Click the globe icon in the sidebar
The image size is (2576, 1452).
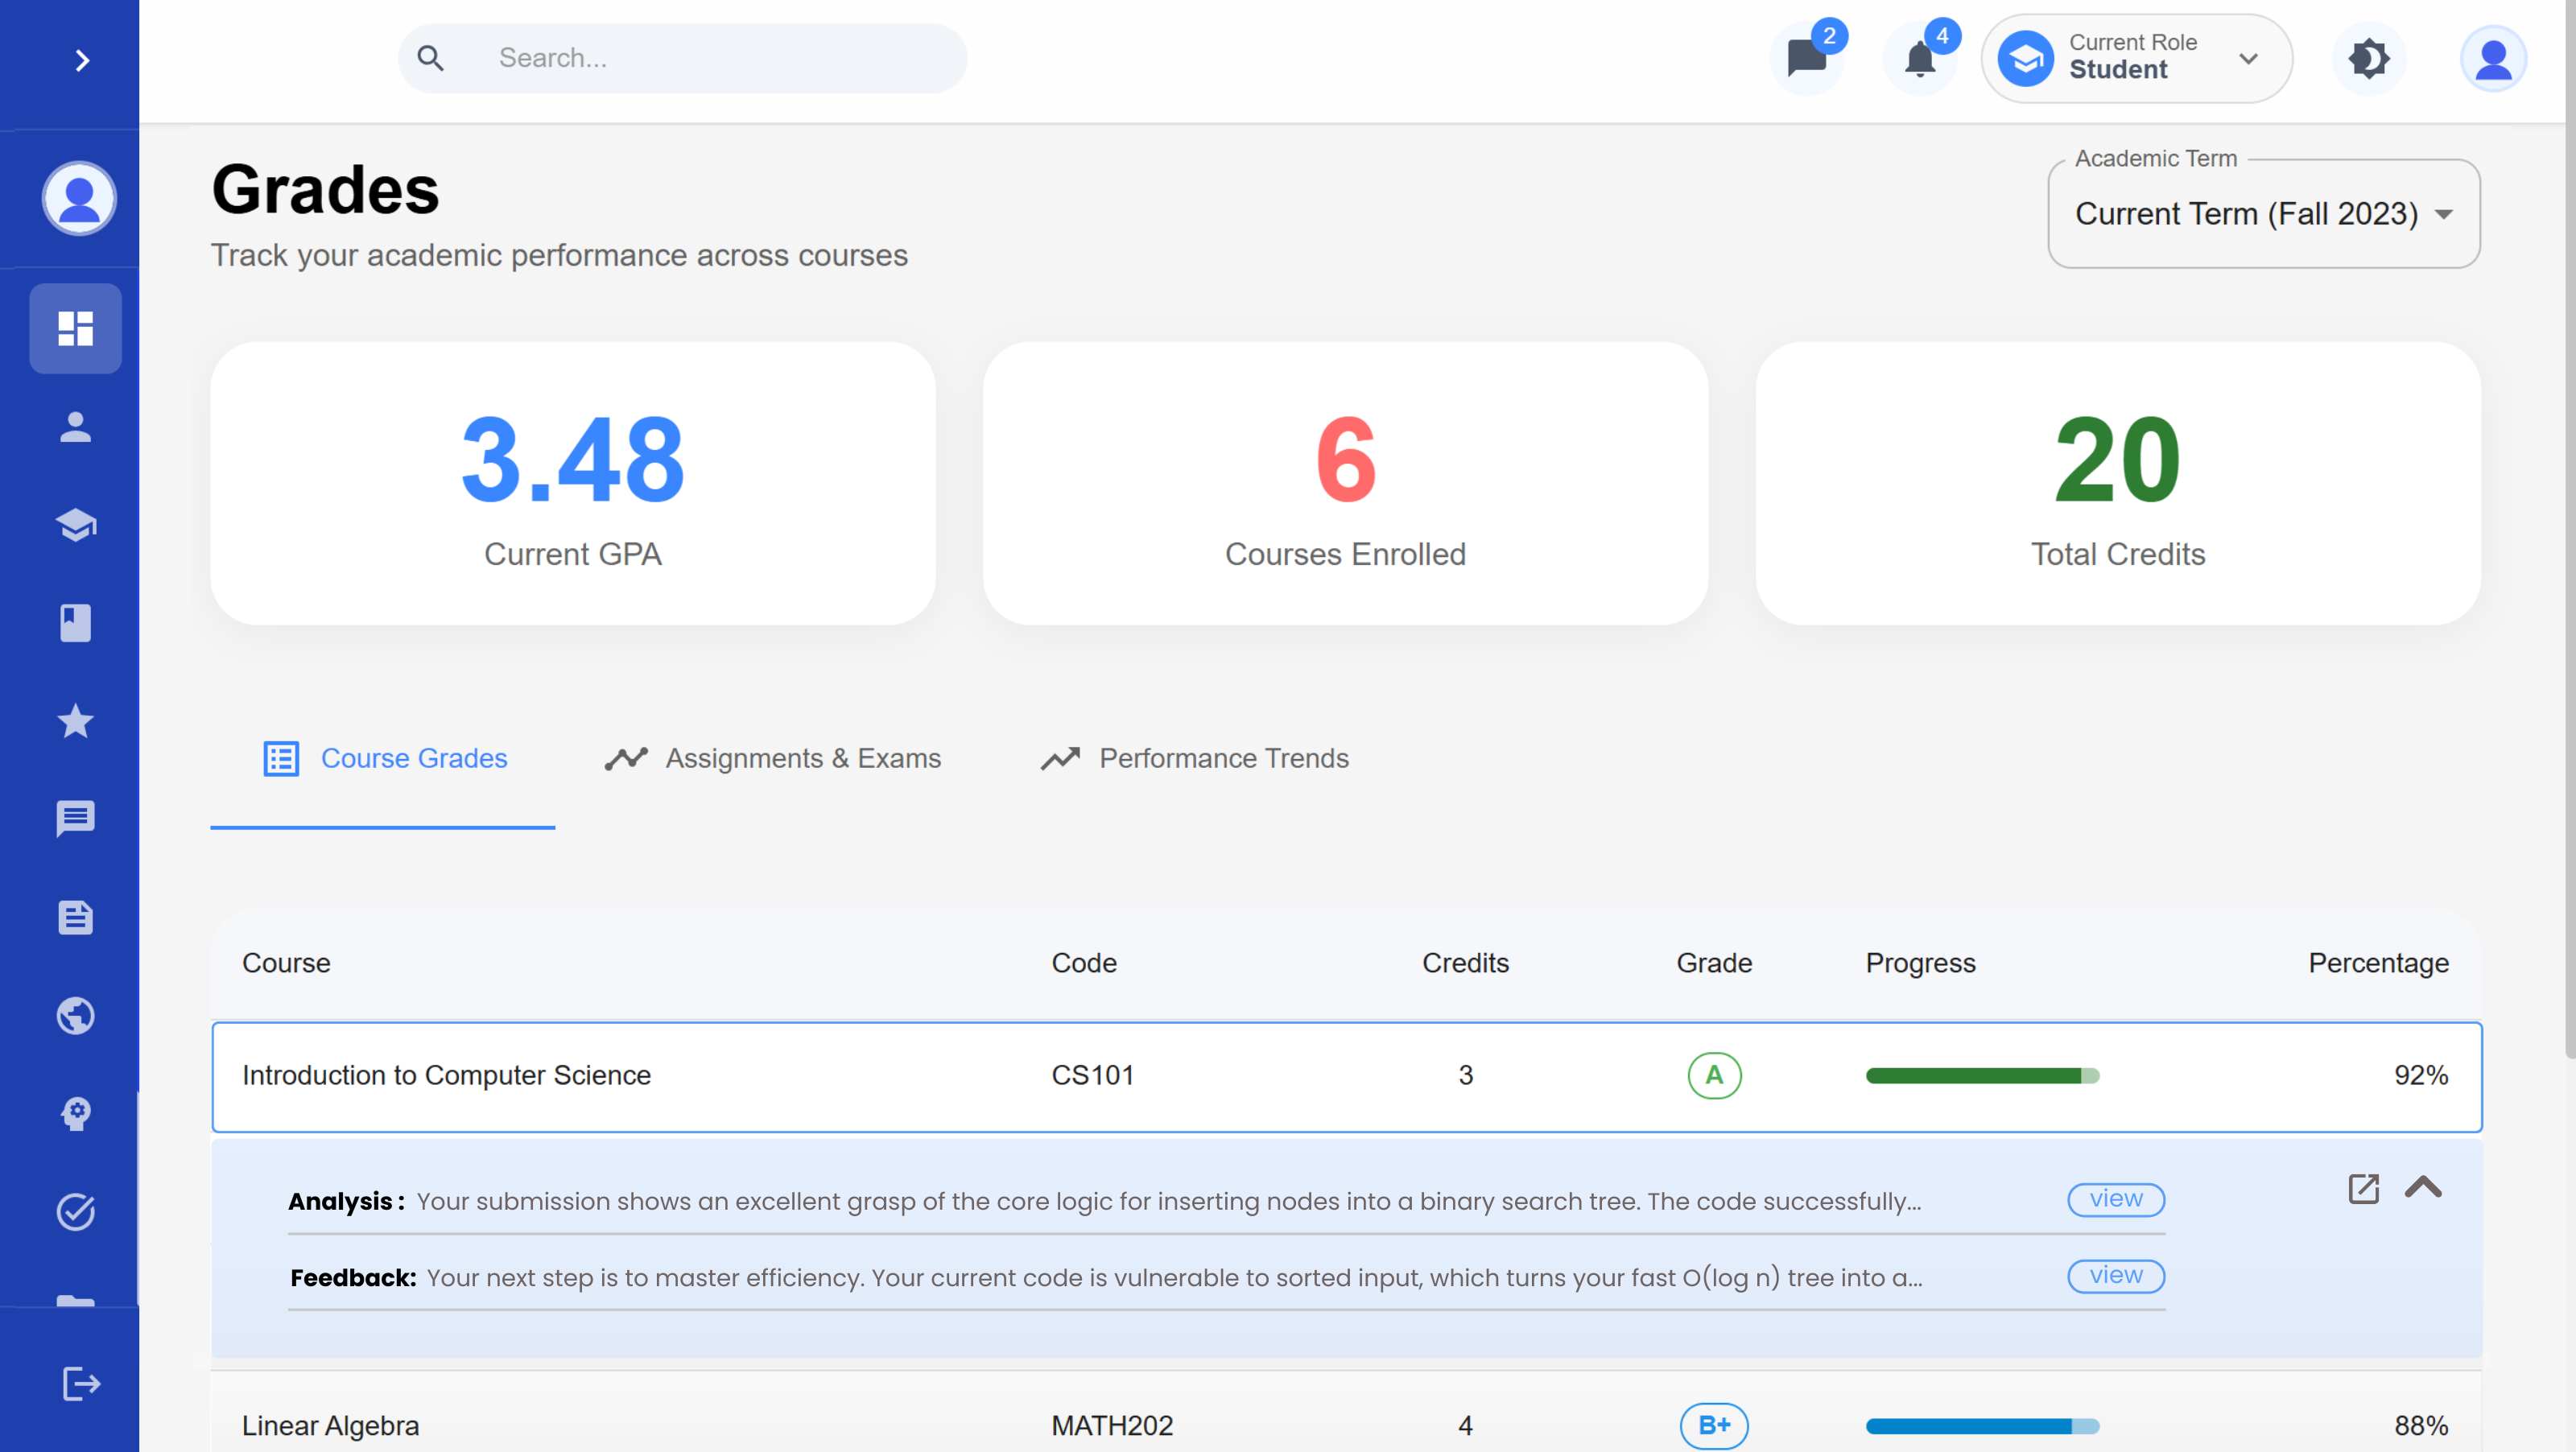coord(75,1016)
